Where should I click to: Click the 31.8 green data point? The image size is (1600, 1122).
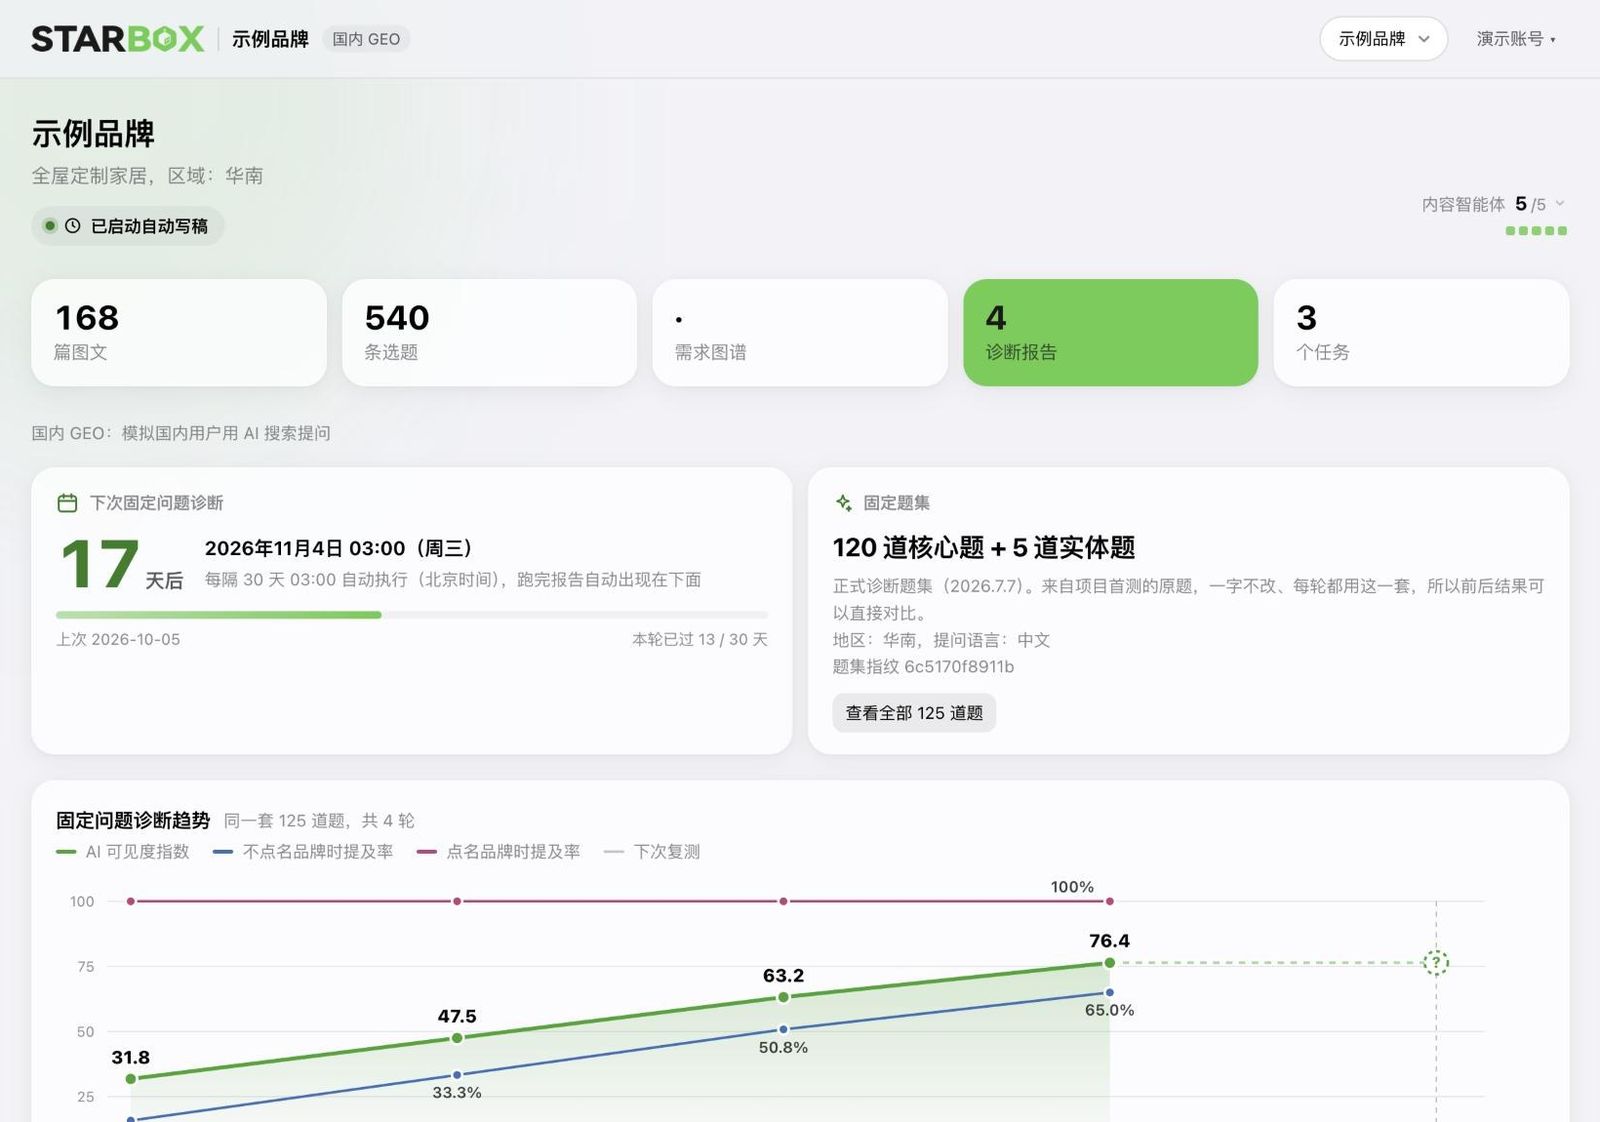[x=131, y=1079]
